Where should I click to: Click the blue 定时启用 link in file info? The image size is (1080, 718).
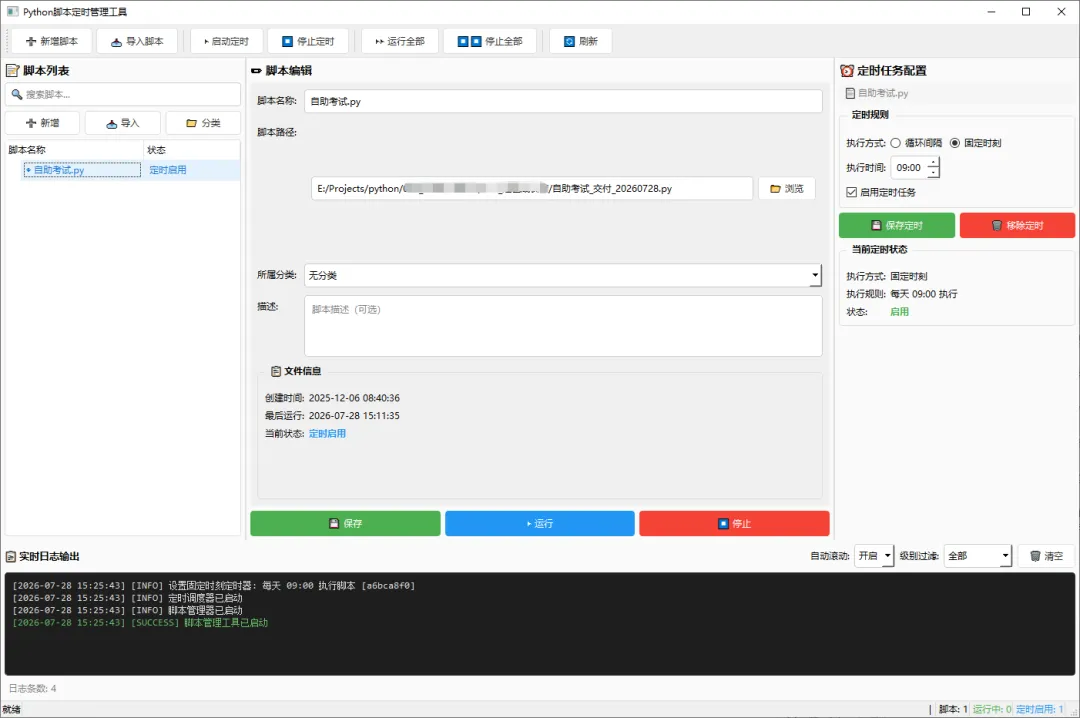[x=327, y=433]
